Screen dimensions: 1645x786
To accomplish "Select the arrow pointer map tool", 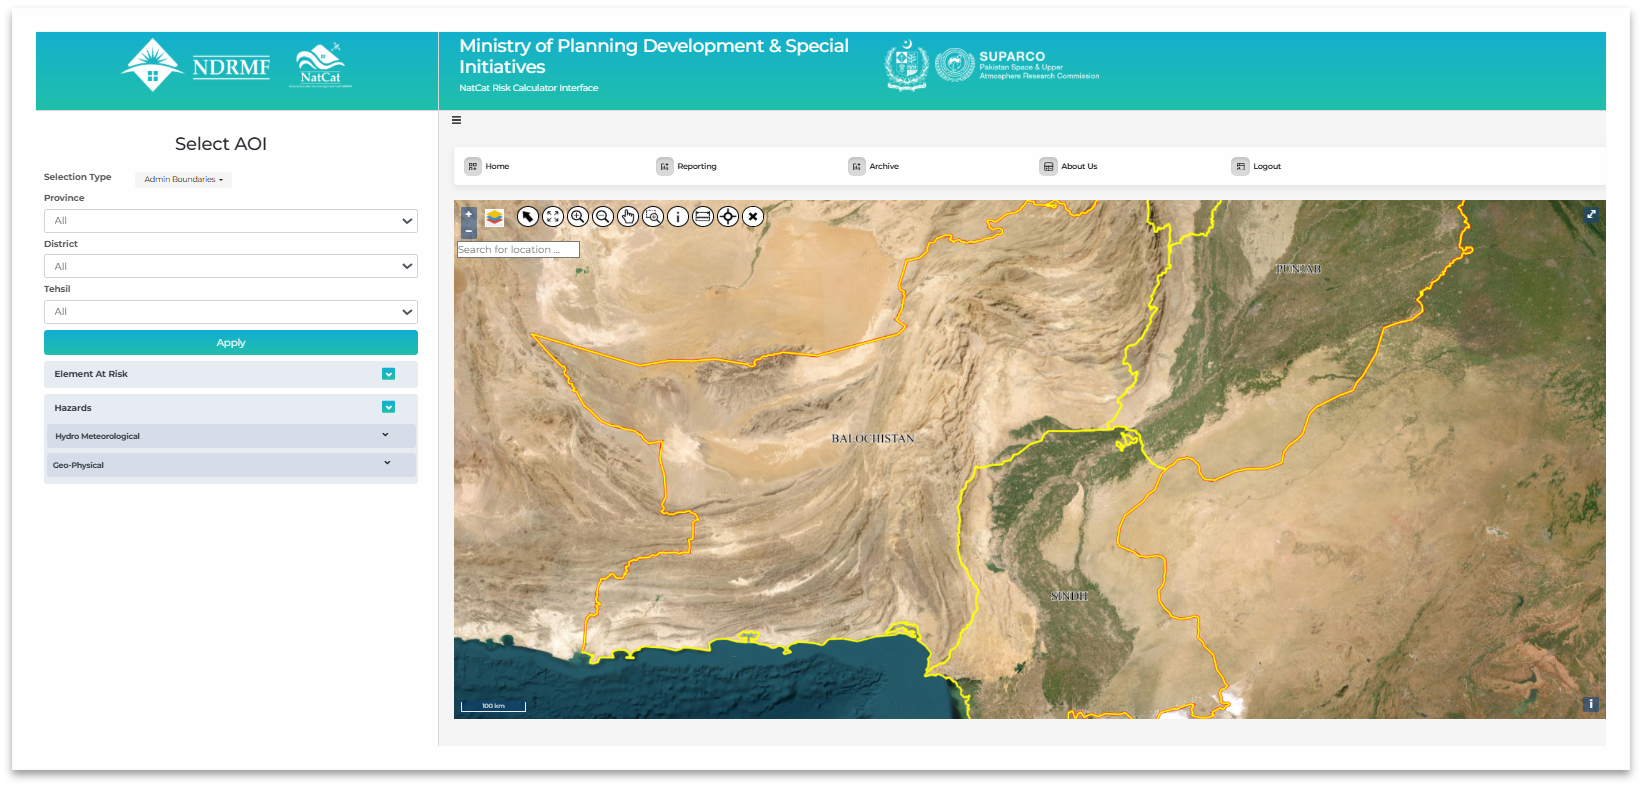I will click(x=527, y=217).
